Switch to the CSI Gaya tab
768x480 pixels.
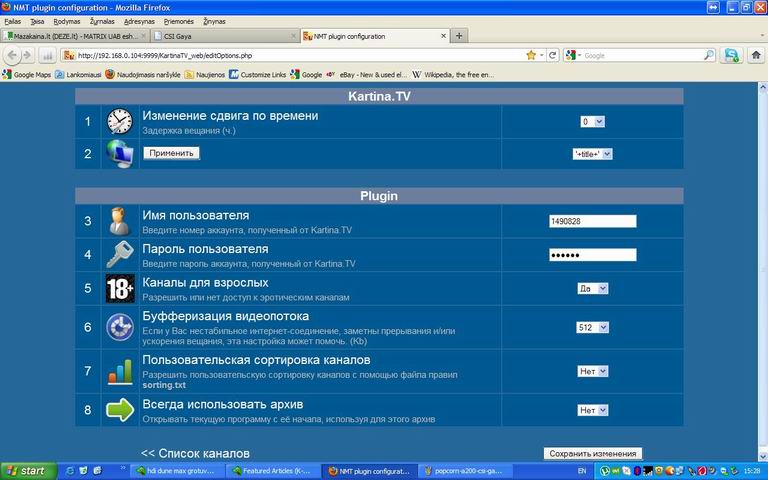pos(225,36)
